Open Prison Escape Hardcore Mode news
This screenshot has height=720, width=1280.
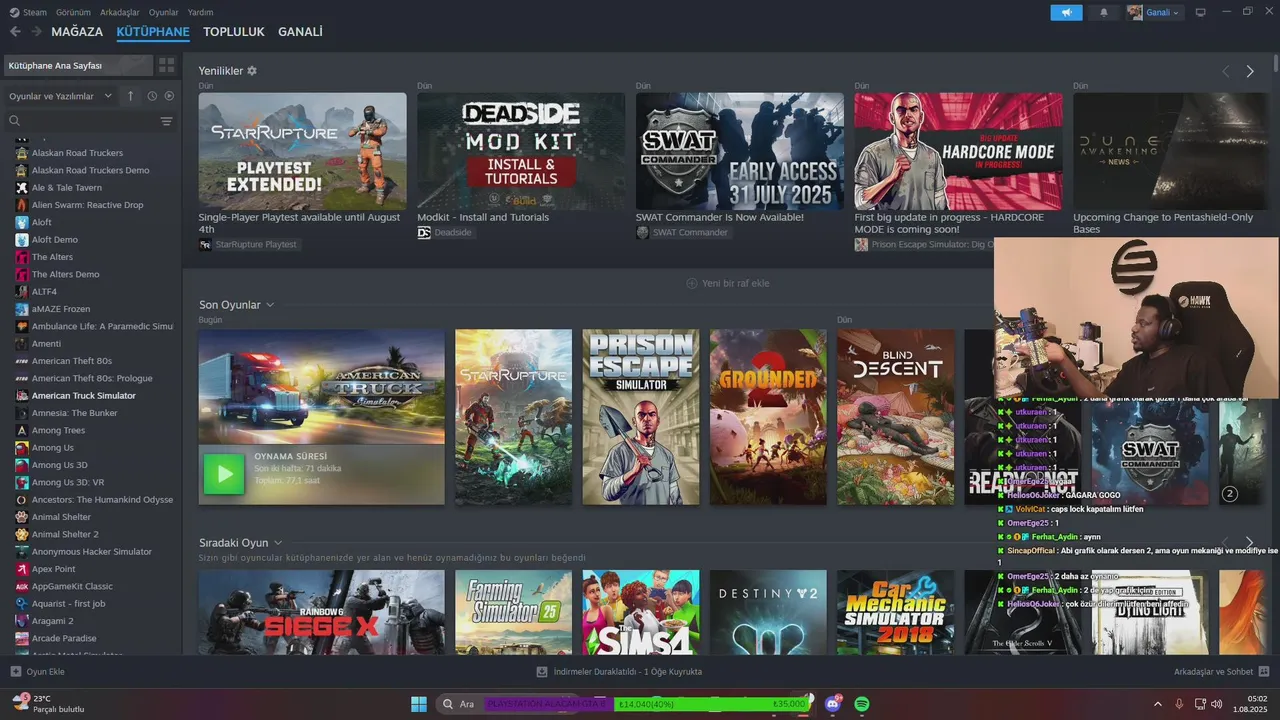click(958, 151)
